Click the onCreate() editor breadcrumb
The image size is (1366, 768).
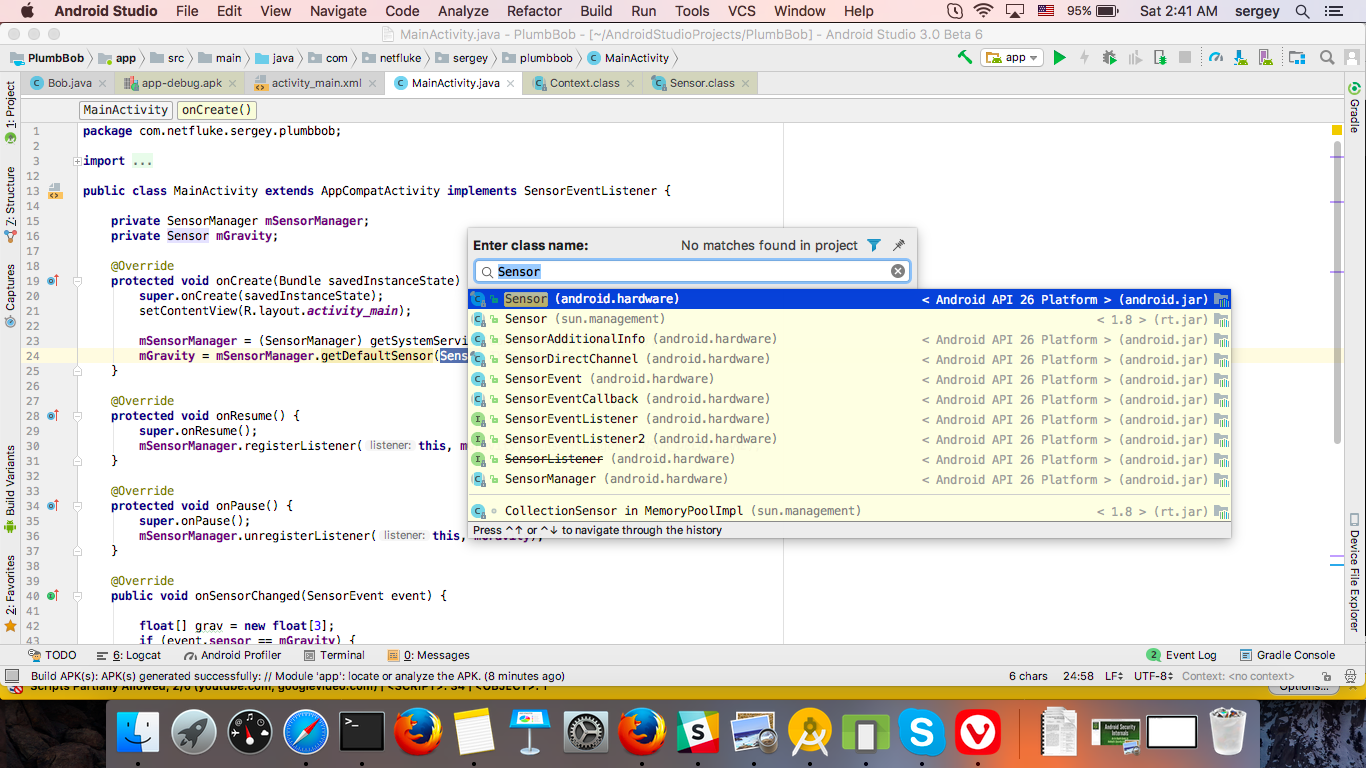(x=217, y=110)
